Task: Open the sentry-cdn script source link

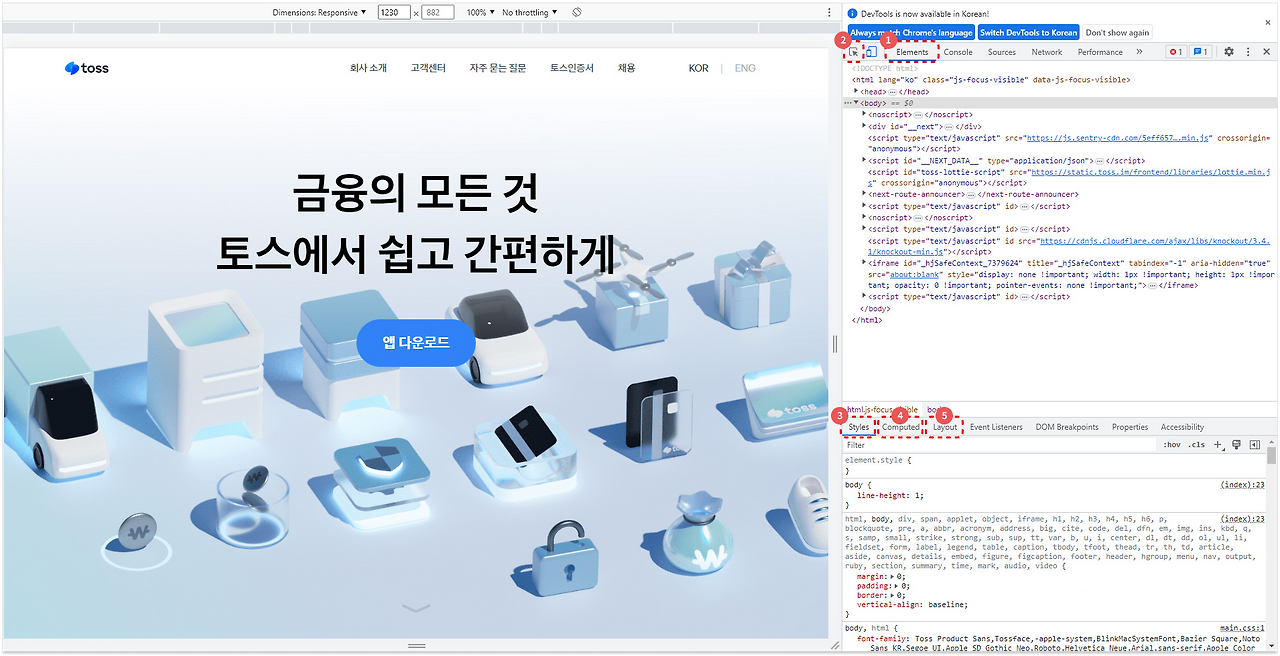Action: (1119, 138)
